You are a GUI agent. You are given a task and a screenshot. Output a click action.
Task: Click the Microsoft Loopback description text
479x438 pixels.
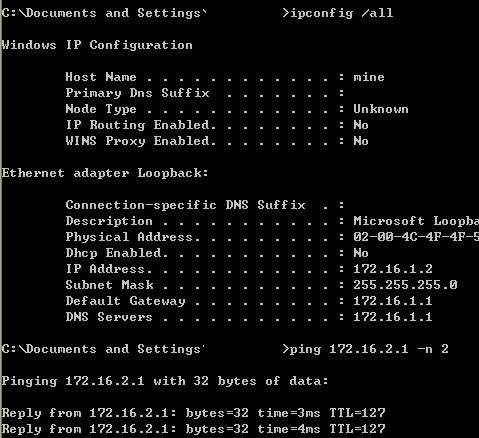(x=416, y=221)
